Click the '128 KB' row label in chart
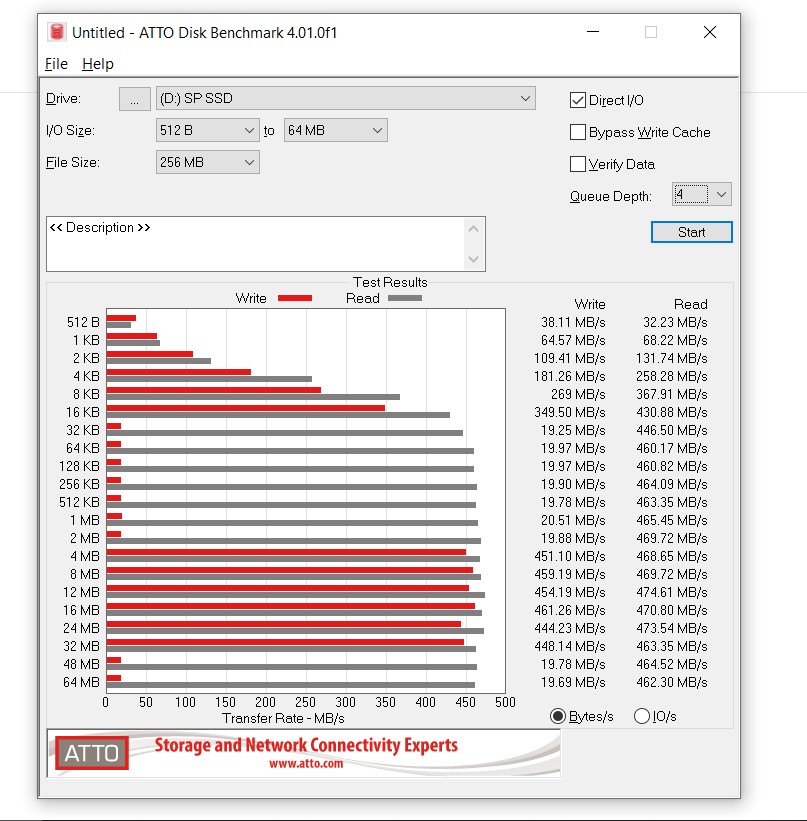Viewport: 807px width, 821px height. 80,466
